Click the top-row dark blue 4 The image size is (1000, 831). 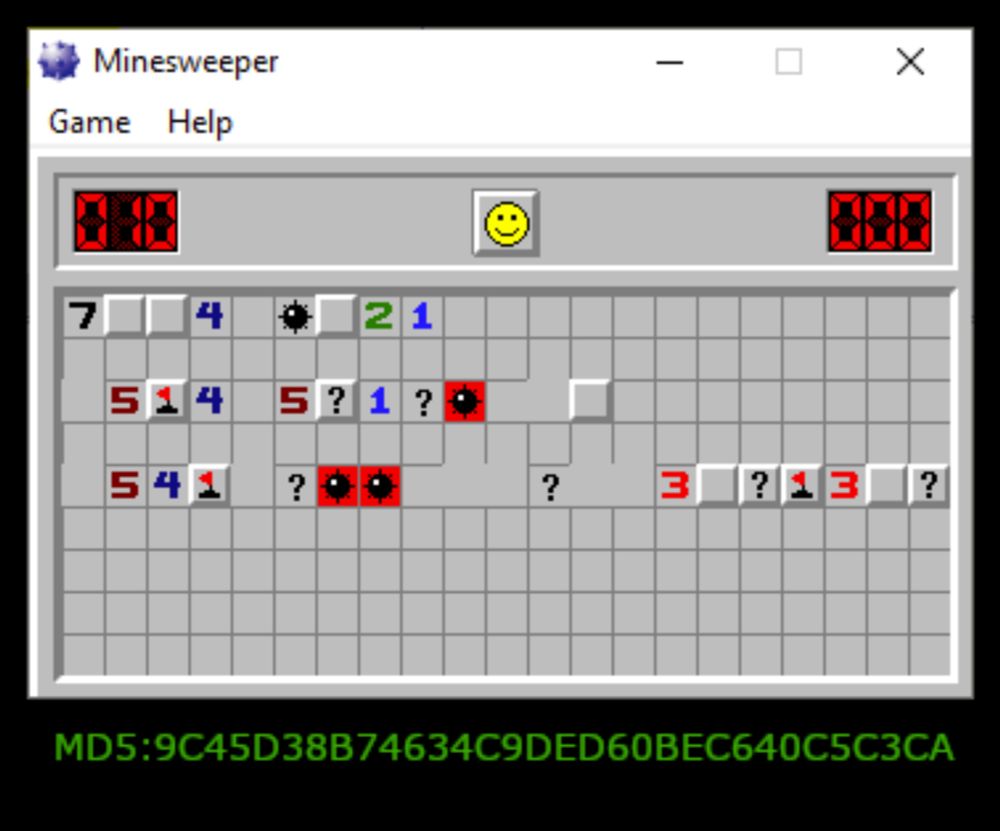tap(210, 316)
